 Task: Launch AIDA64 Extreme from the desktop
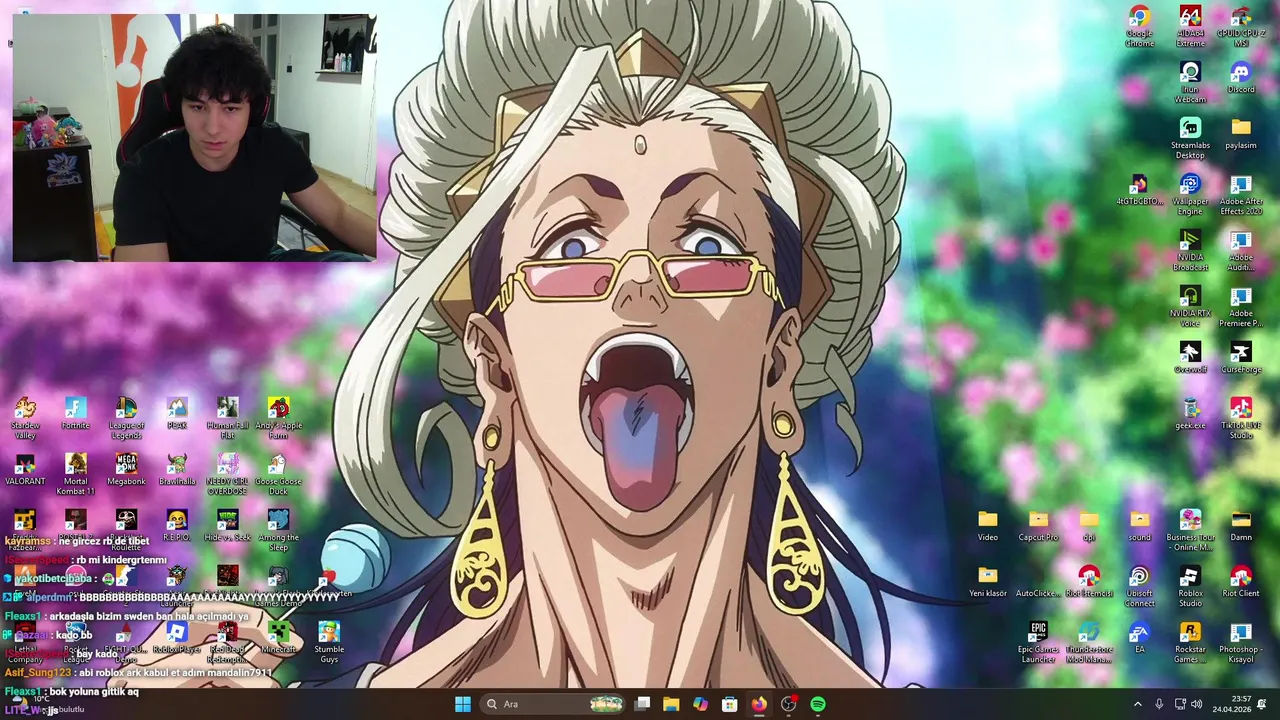[x=1190, y=26]
